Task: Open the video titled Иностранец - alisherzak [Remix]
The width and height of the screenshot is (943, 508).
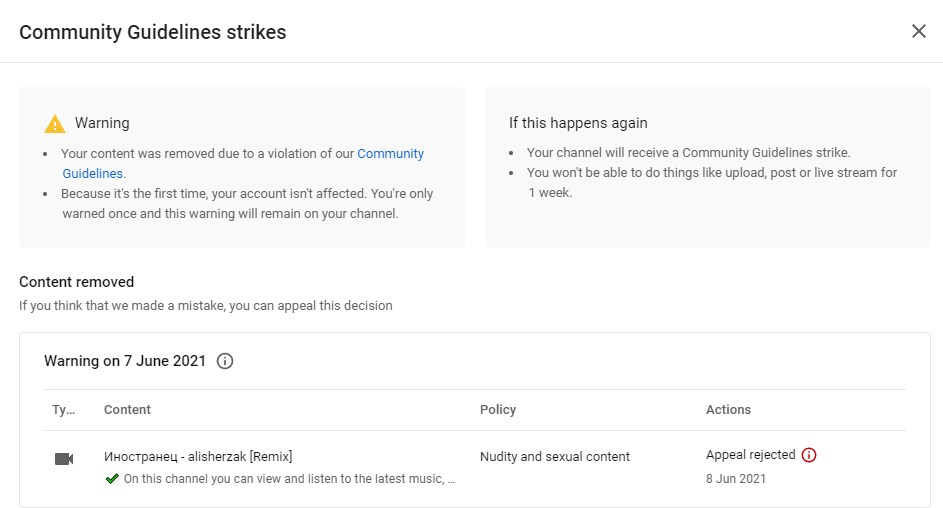Action: click(x=198, y=456)
